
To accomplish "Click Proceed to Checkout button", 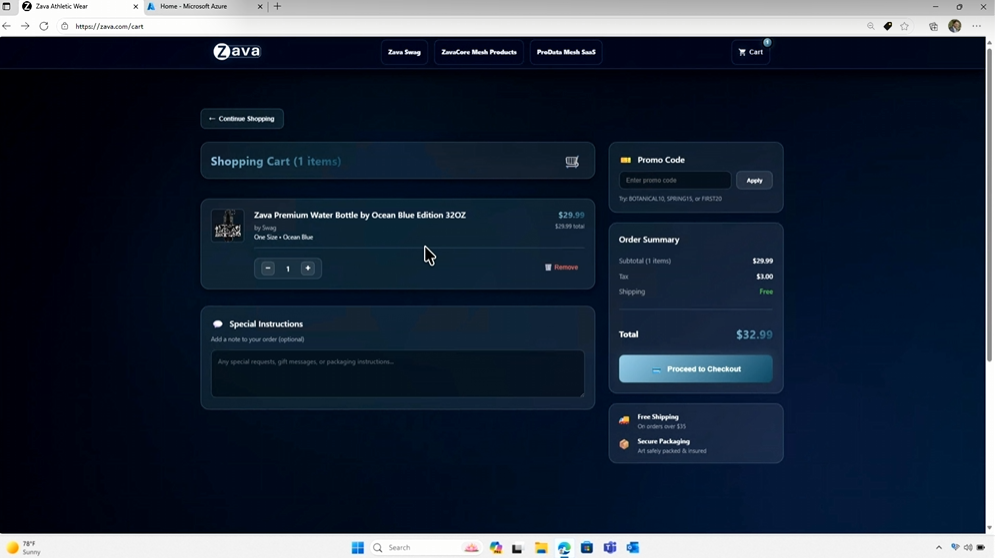I will coord(695,369).
